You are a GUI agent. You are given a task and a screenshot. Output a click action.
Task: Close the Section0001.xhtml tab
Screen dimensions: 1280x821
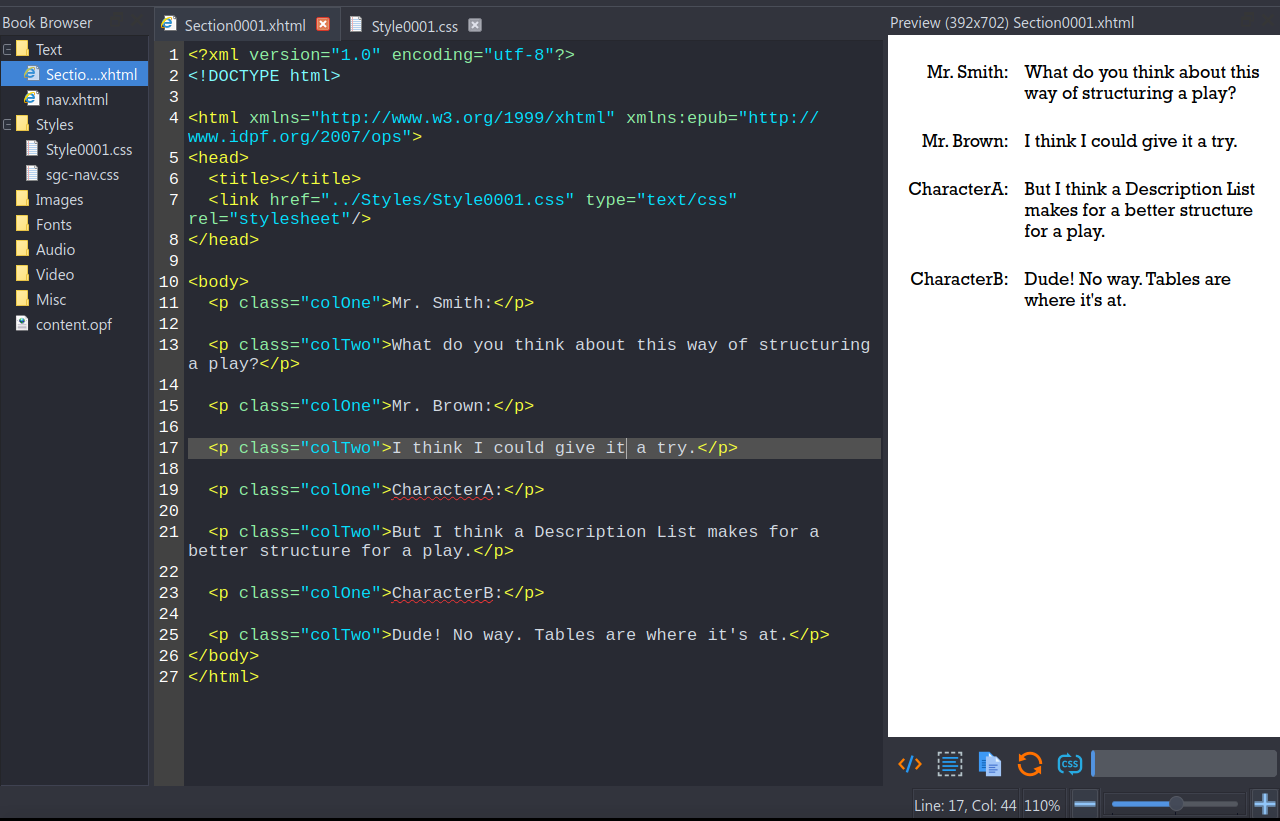click(x=323, y=25)
